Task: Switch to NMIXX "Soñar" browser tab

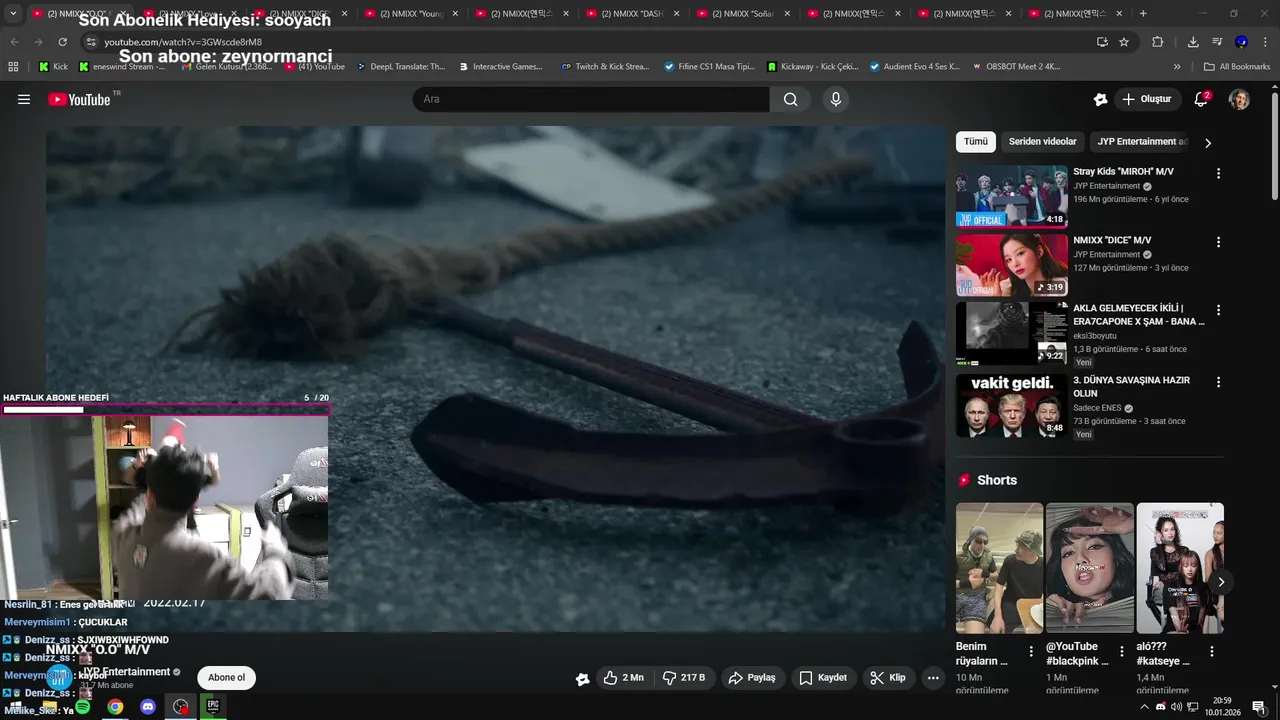Action: point(743,14)
